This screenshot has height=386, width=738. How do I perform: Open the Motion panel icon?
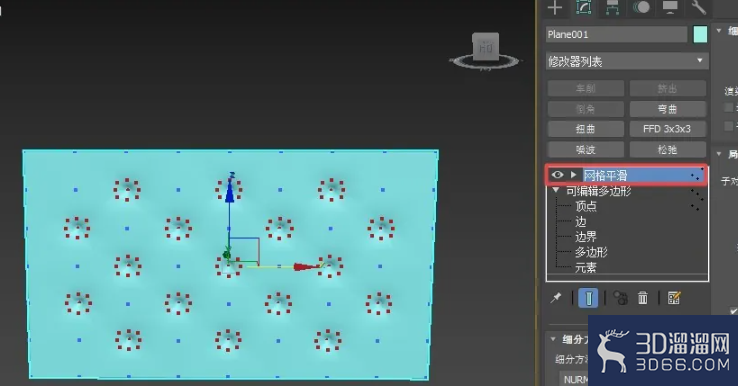pos(641,7)
